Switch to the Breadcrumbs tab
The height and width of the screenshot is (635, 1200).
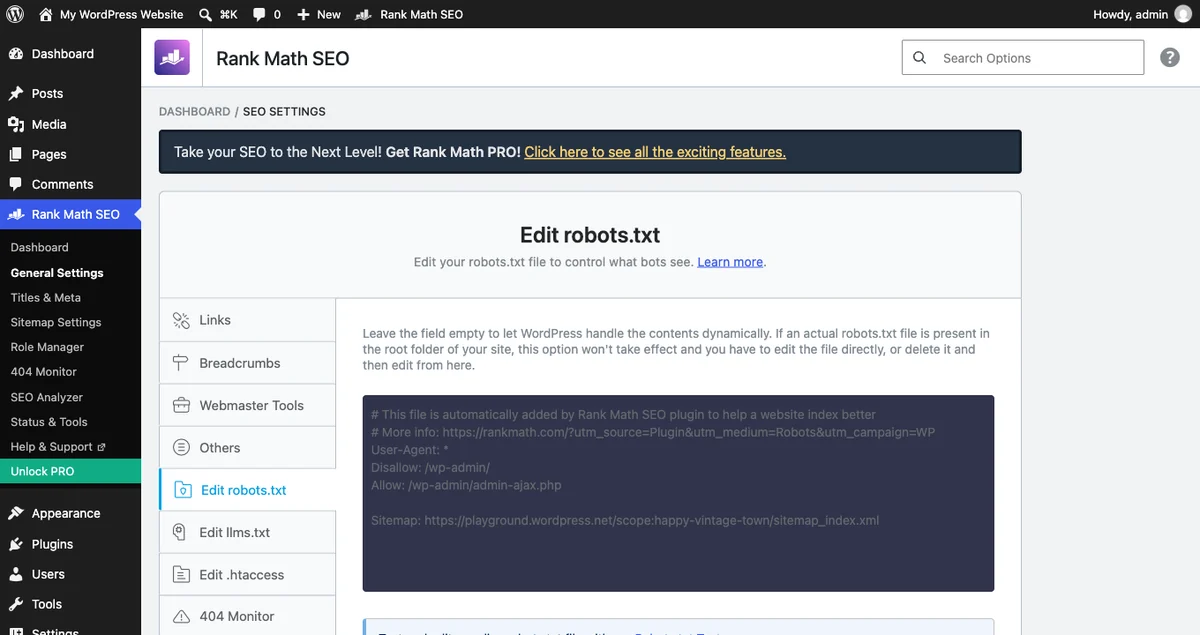[x=248, y=363]
